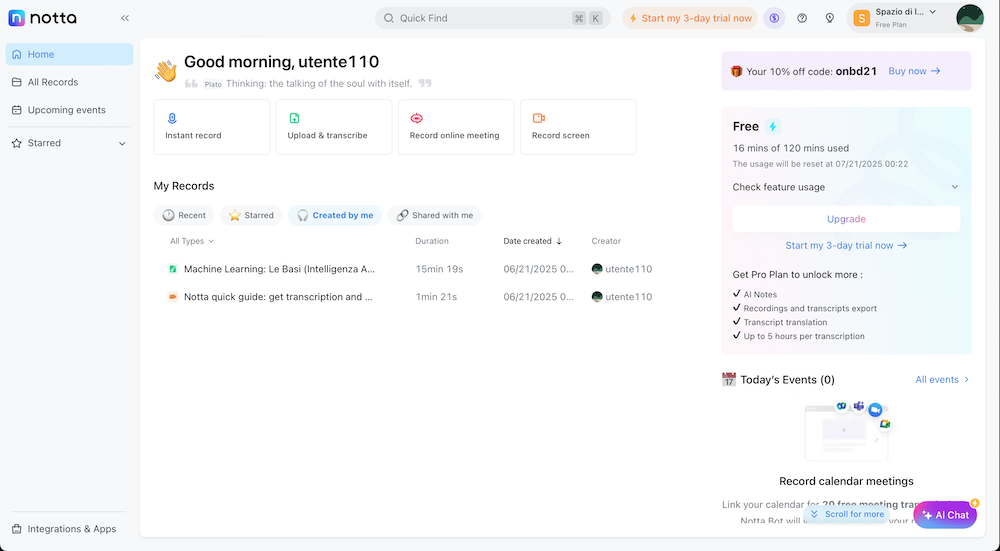1000x551 pixels.
Task: Click the purple coin rewards icon
Action: coord(774,18)
